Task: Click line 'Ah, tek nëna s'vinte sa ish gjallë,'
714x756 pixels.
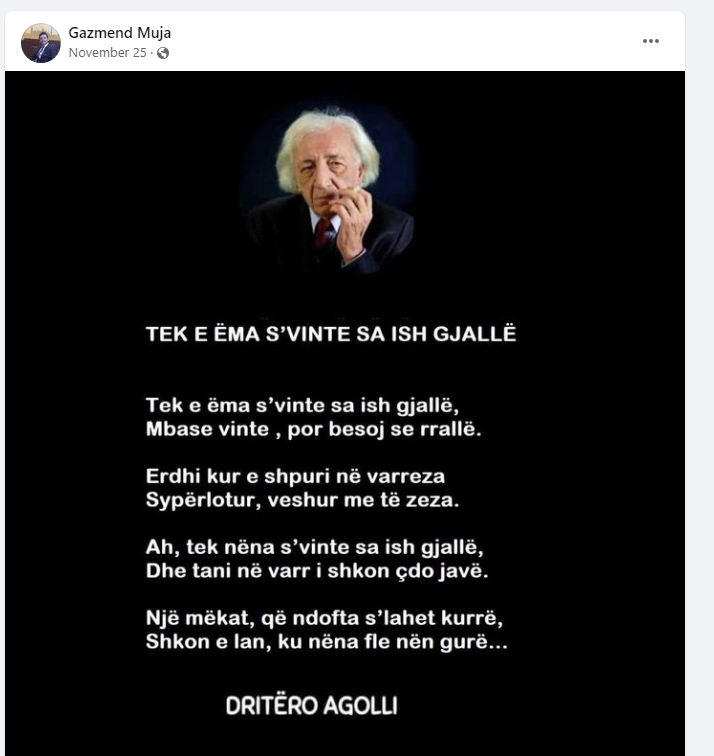Action: coord(314,547)
